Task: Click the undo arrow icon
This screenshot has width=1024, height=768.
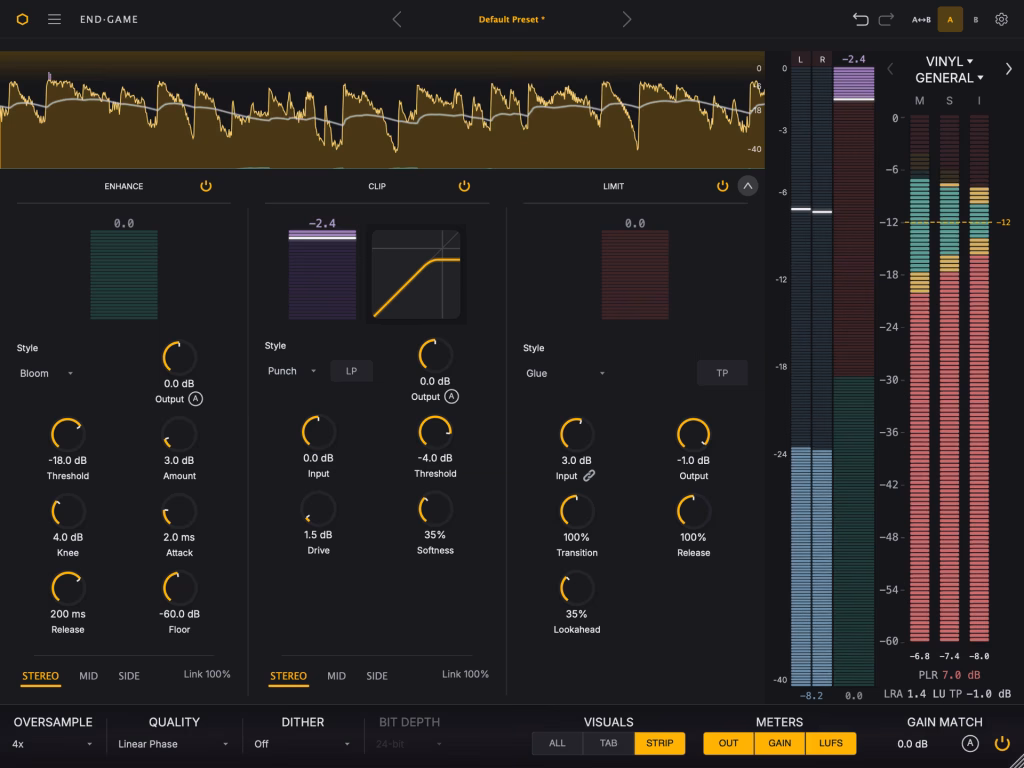Action: [861, 20]
